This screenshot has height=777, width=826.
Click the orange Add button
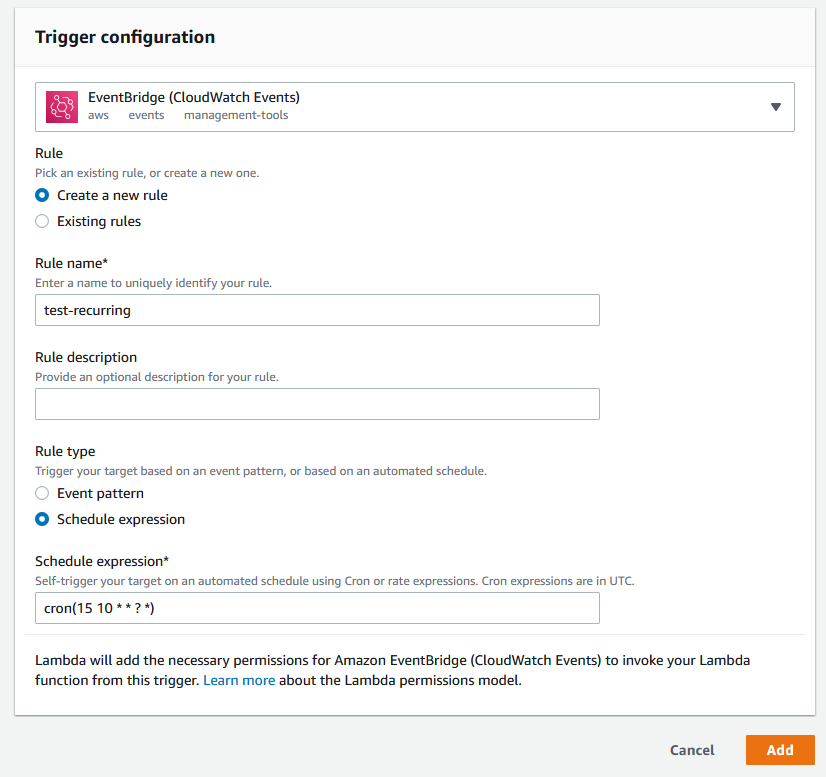[x=780, y=750]
